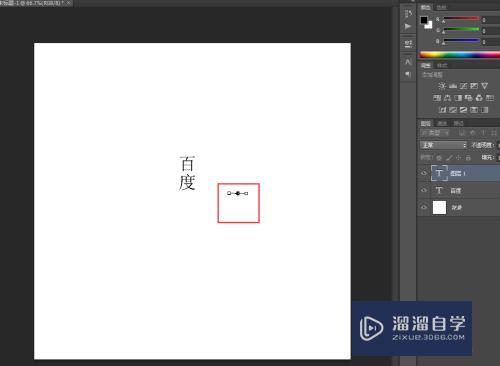Viewport: 500px width, 366px height.
Task: Click the G value input field
Action: 491,31
